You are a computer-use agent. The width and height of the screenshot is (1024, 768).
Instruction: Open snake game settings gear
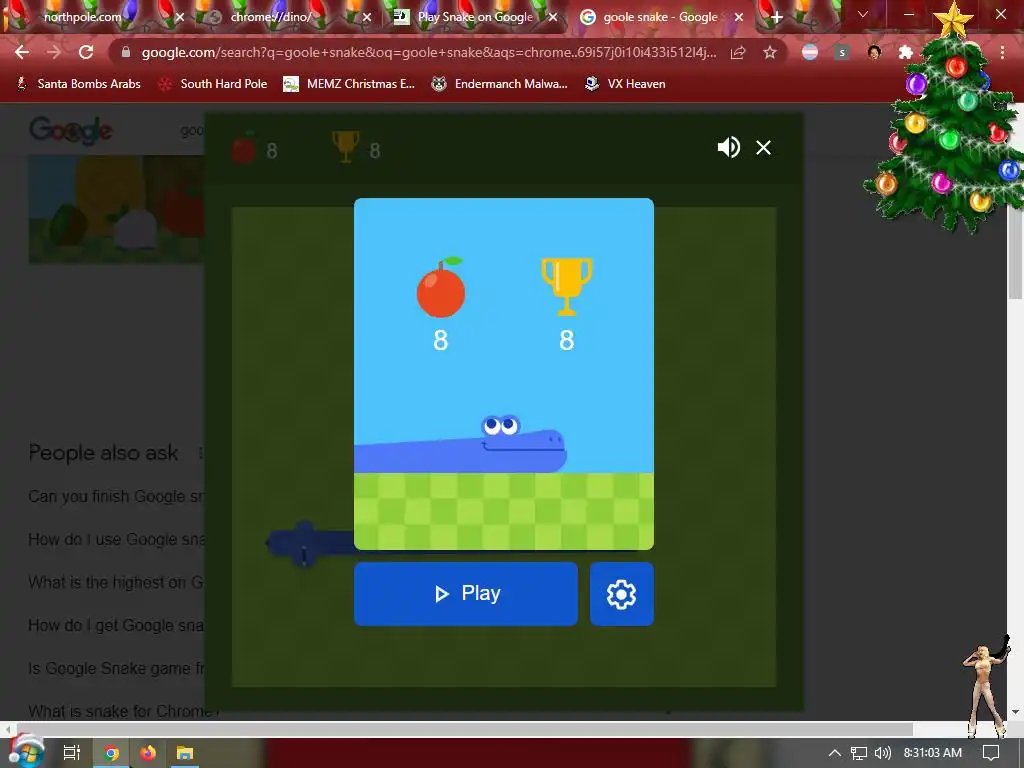tap(621, 594)
